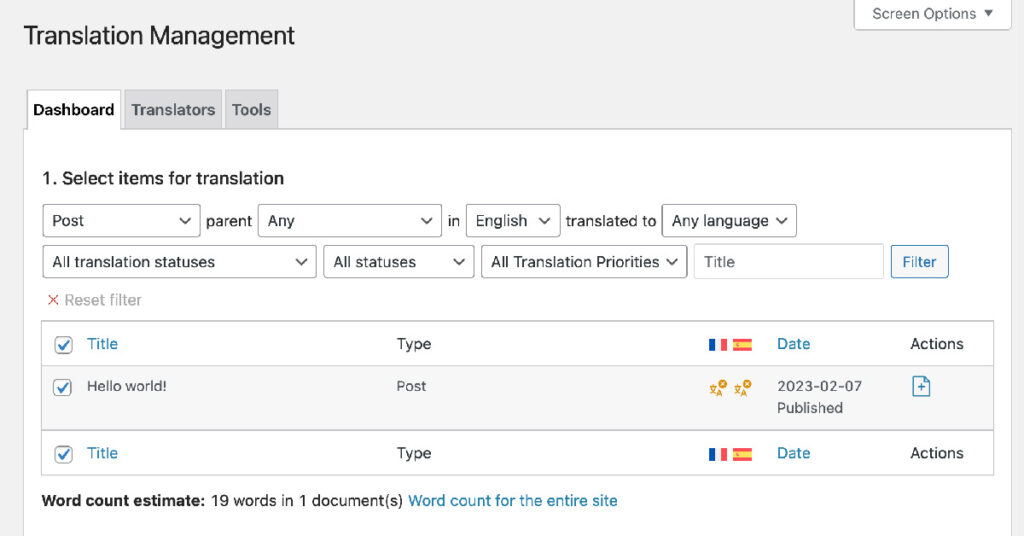Switch to the Tools tab

[251, 110]
